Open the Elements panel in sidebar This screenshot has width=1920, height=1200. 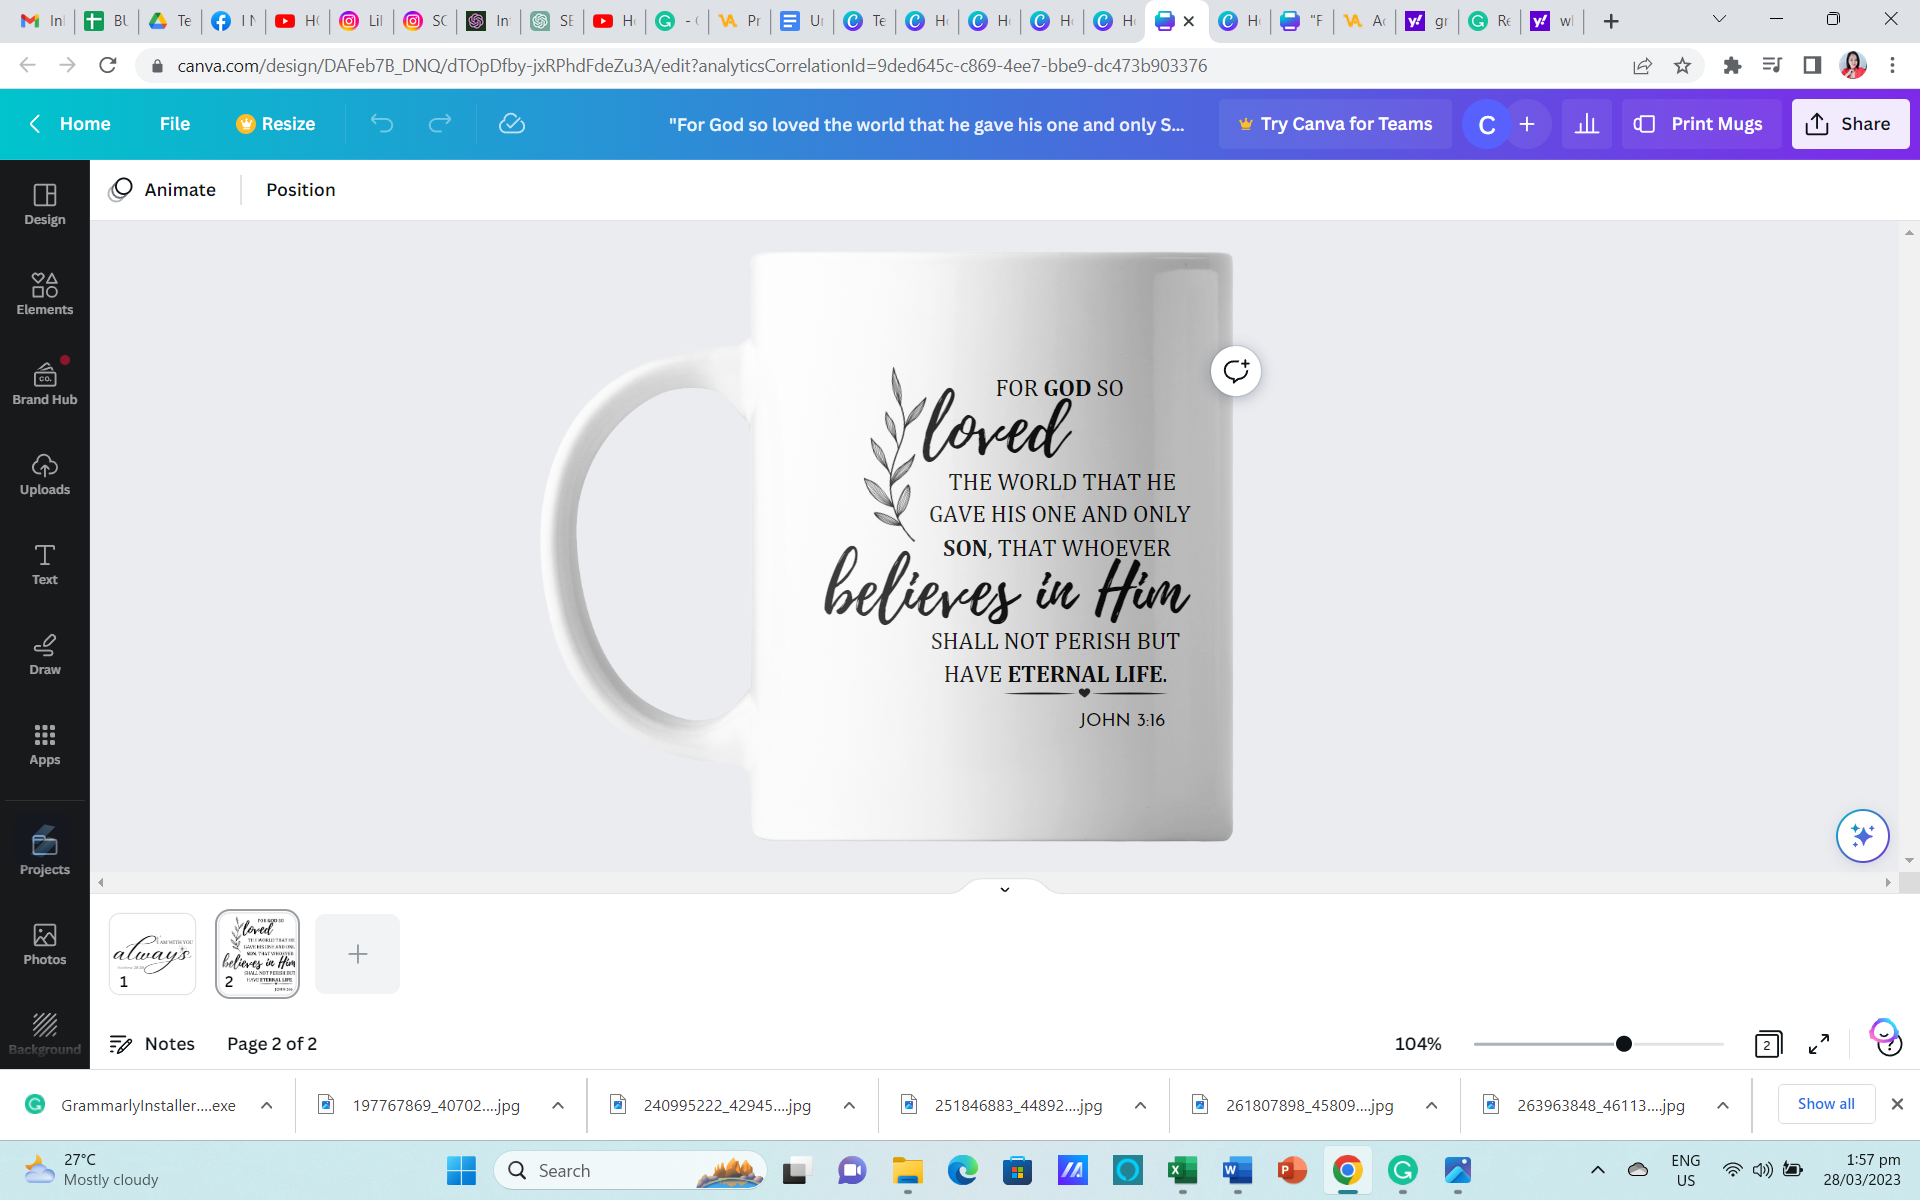point(44,294)
